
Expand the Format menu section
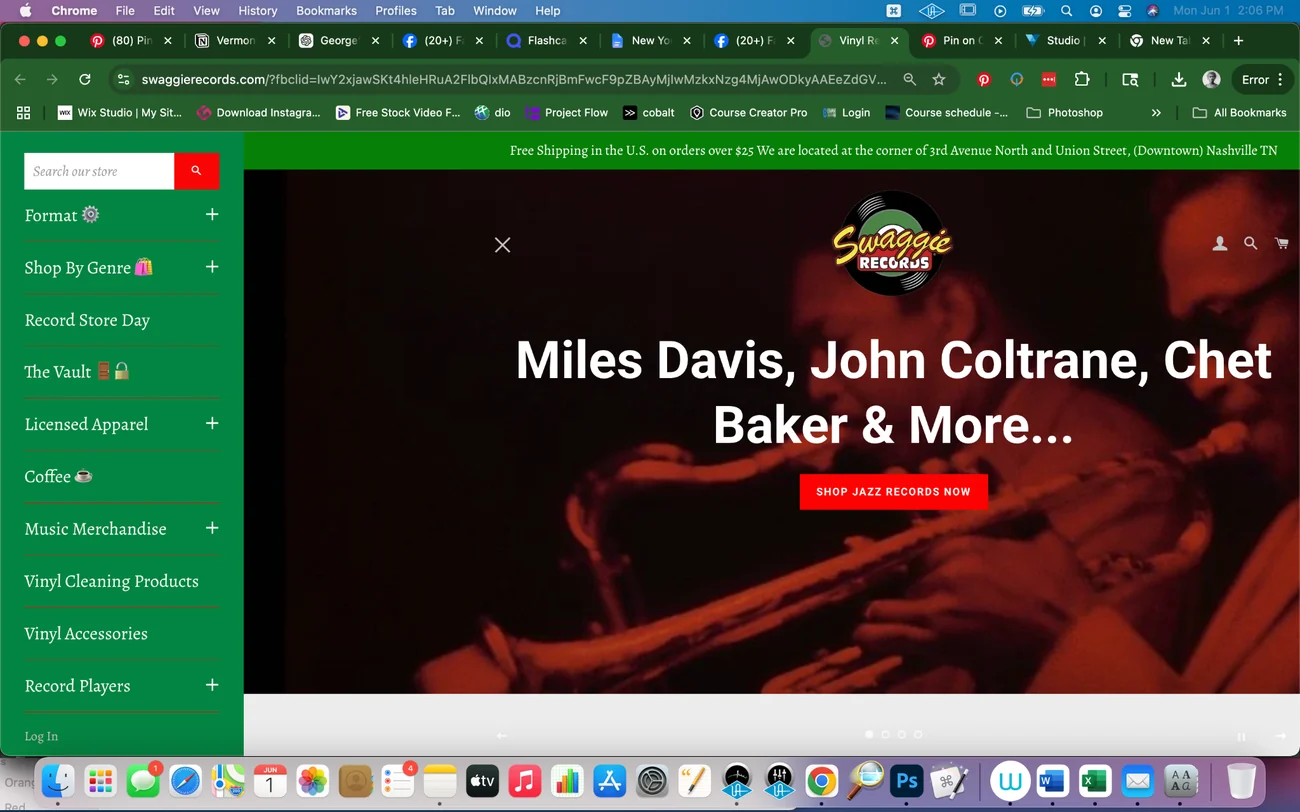[212, 215]
